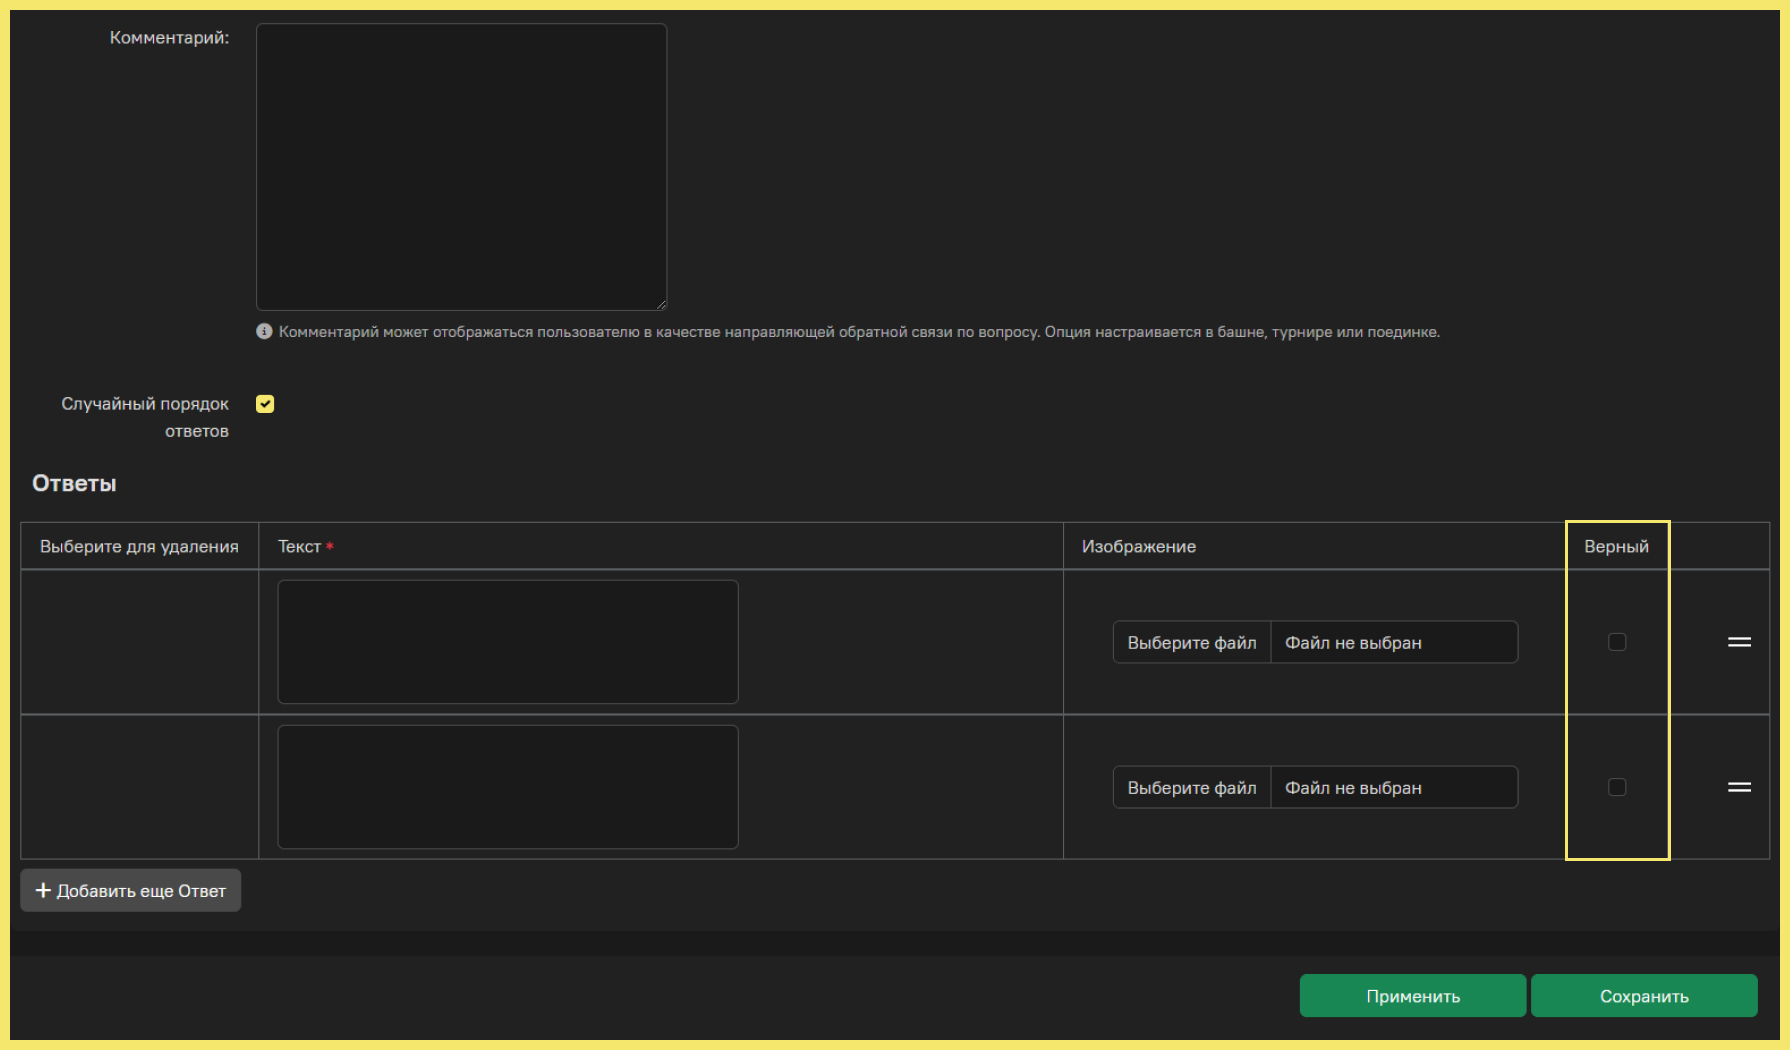Viewport: 1790px width, 1050px height.
Task: Click inside the Комментарий text area
Action: coord(461,167)
